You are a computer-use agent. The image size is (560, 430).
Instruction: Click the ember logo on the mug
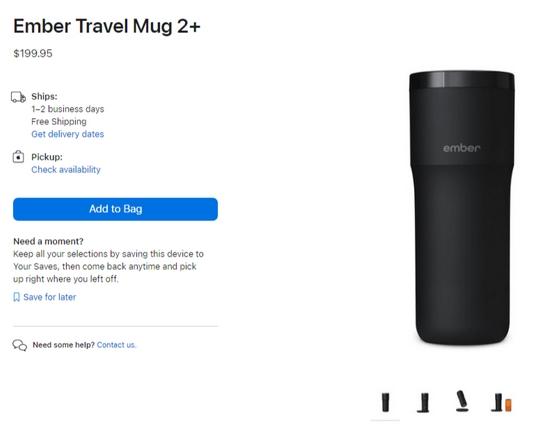point(461,148)
